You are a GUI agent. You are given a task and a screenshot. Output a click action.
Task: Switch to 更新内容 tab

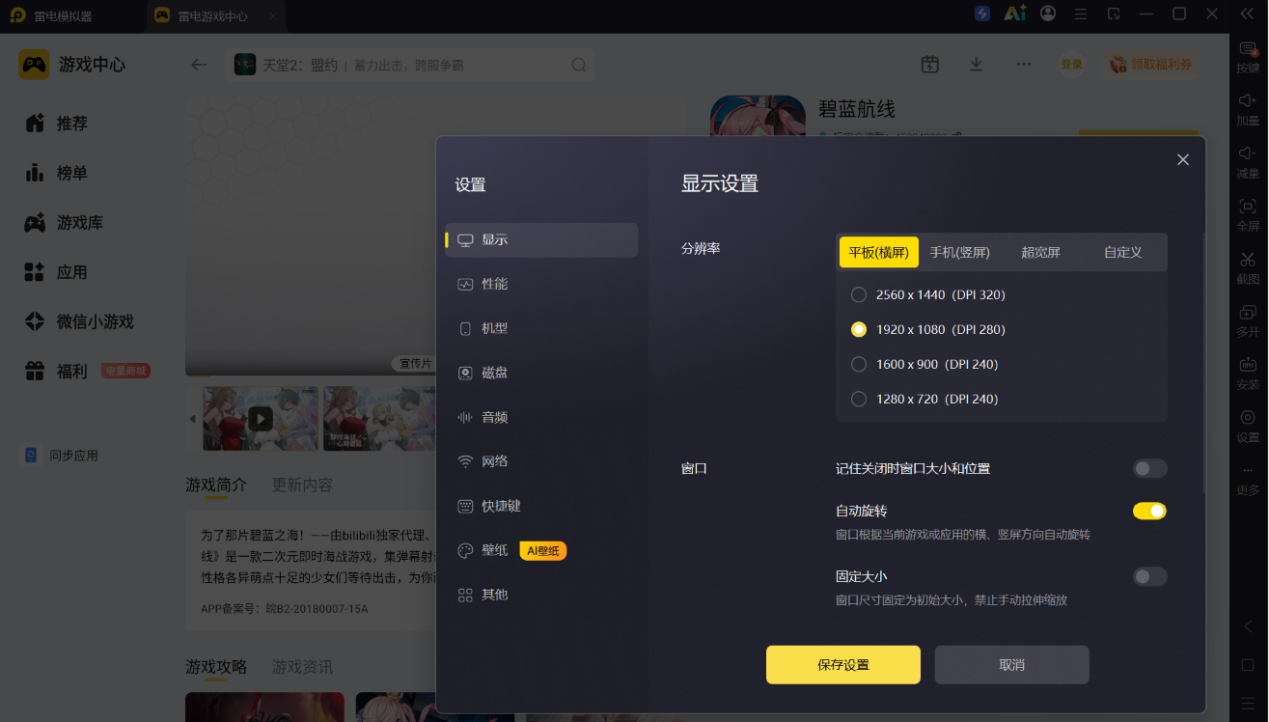click(x=302, y=485)
